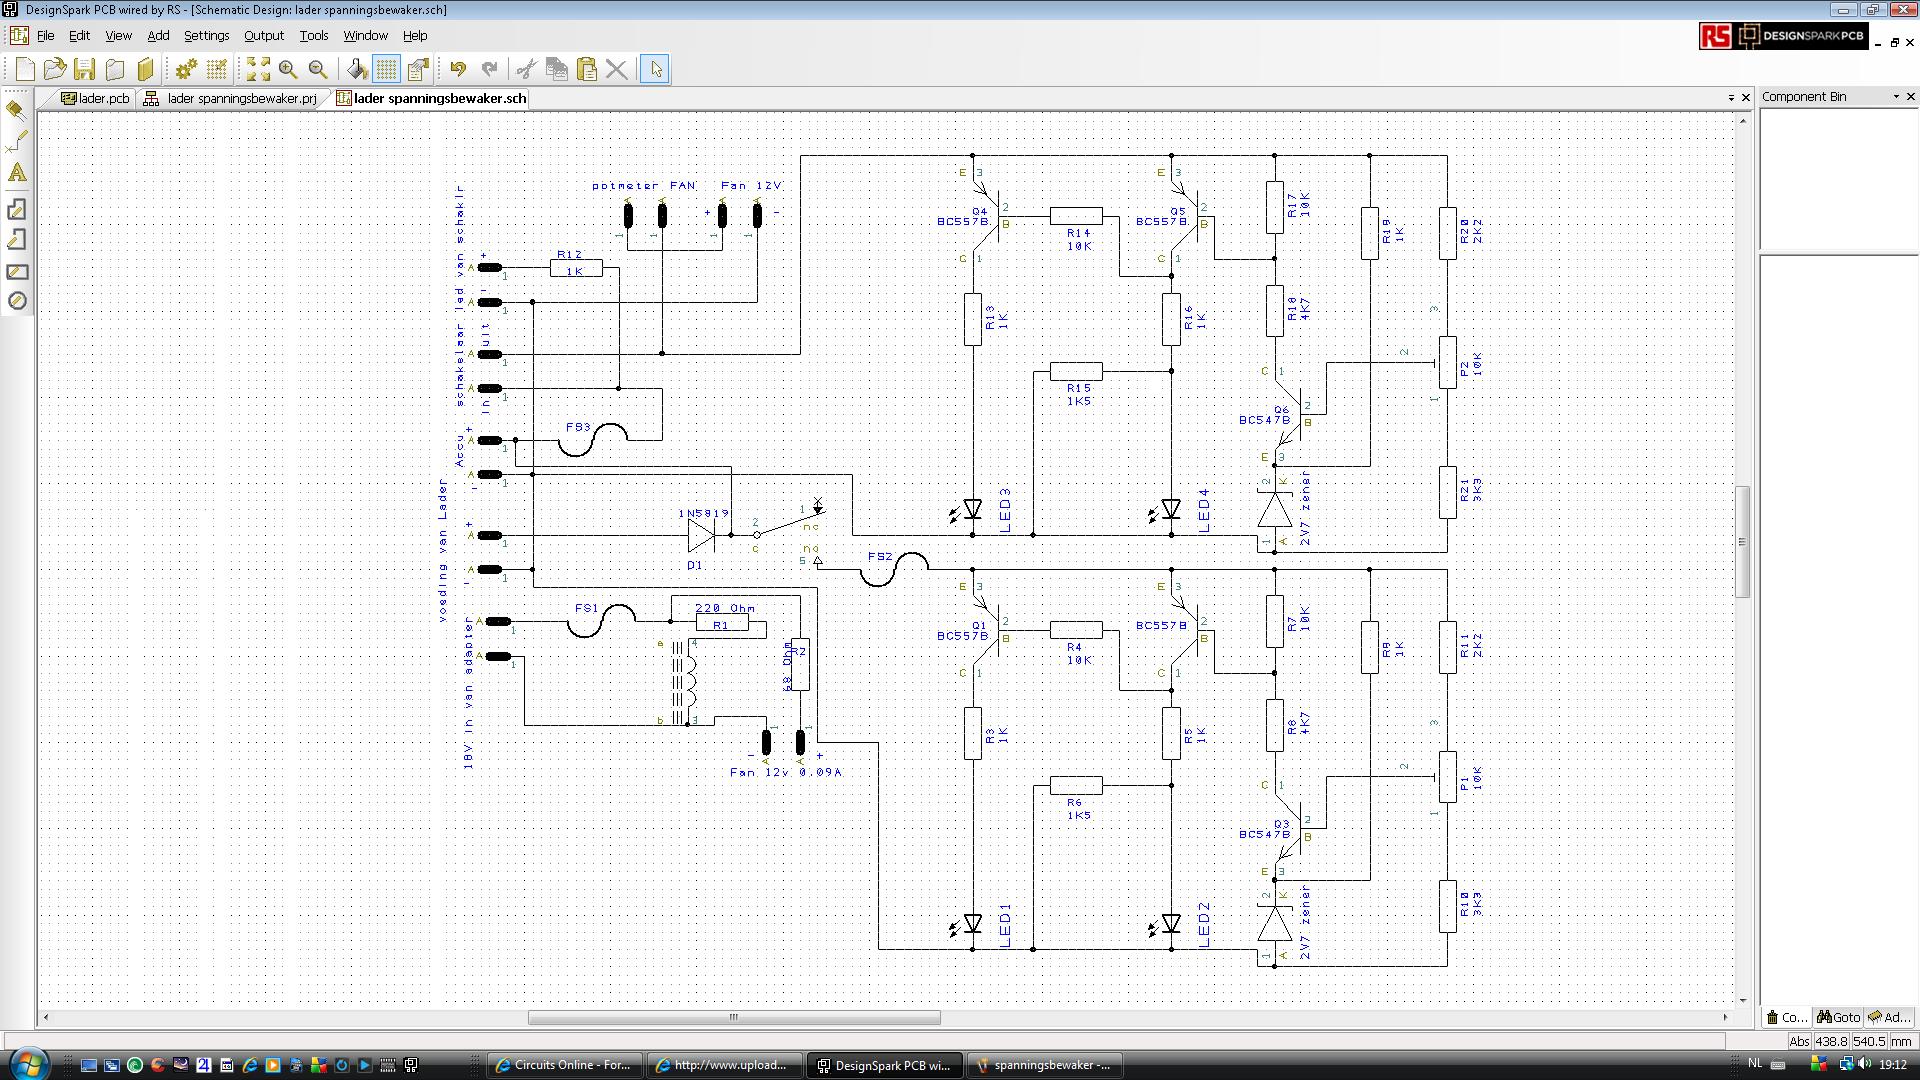Open Circuits Online taskbar window

564,1065
